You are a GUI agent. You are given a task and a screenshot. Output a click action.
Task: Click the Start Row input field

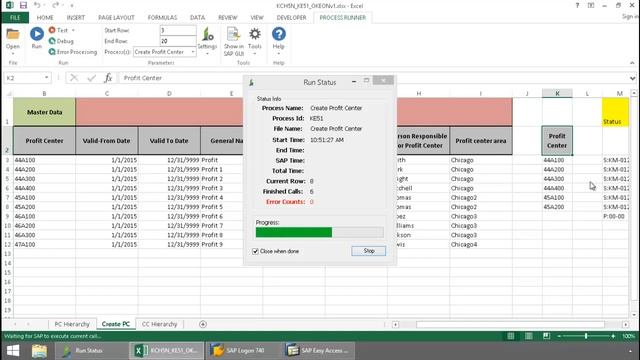(x=178, y=30)
